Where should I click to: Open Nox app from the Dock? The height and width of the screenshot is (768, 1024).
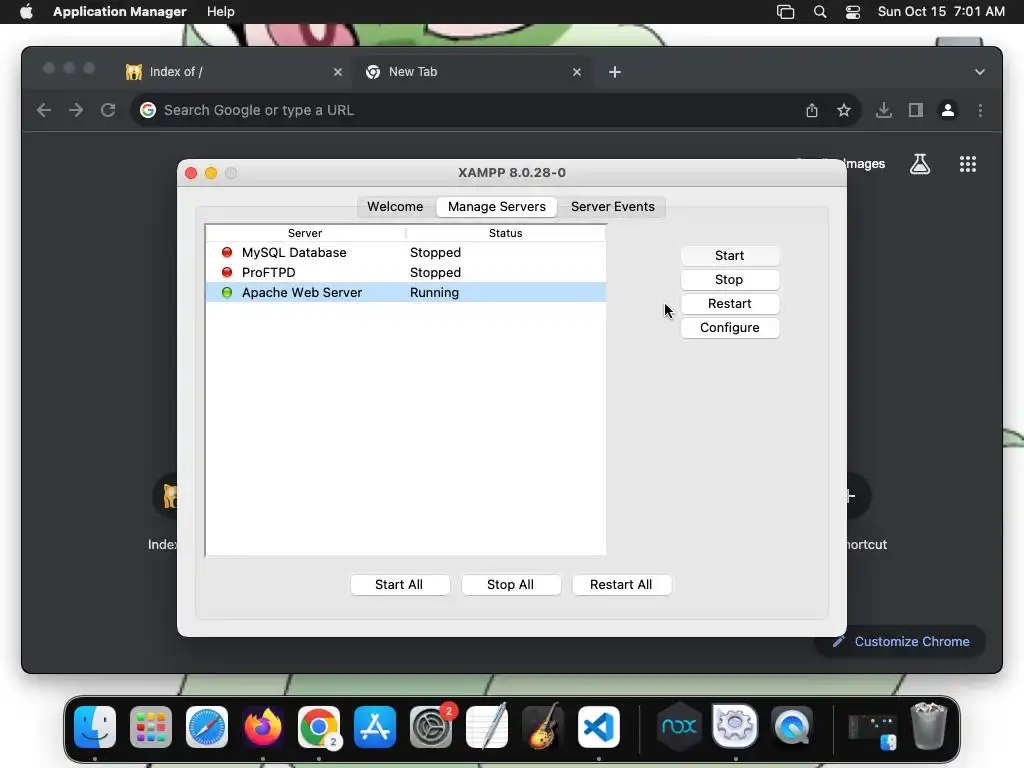(679, 726)
